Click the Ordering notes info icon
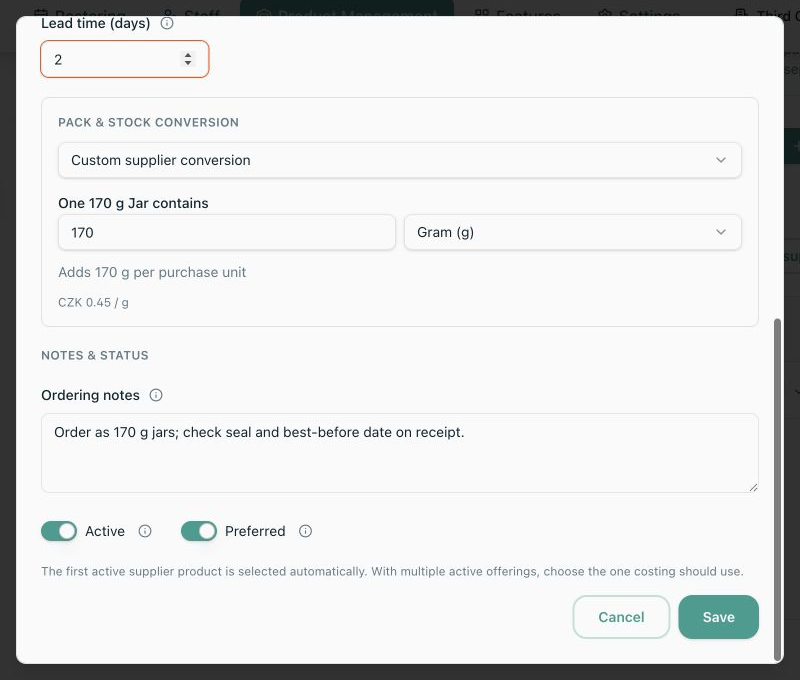Image resolution: width=800 pixels, height=680 pixels. tap(156, 395)
